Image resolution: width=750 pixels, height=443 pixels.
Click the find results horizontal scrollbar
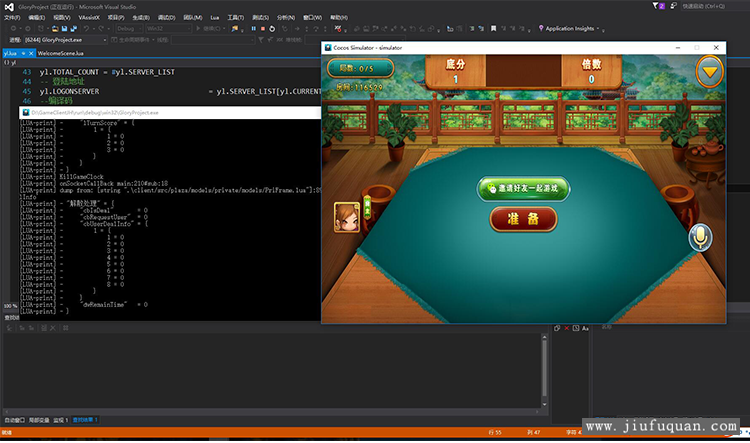tap(271, 411)
